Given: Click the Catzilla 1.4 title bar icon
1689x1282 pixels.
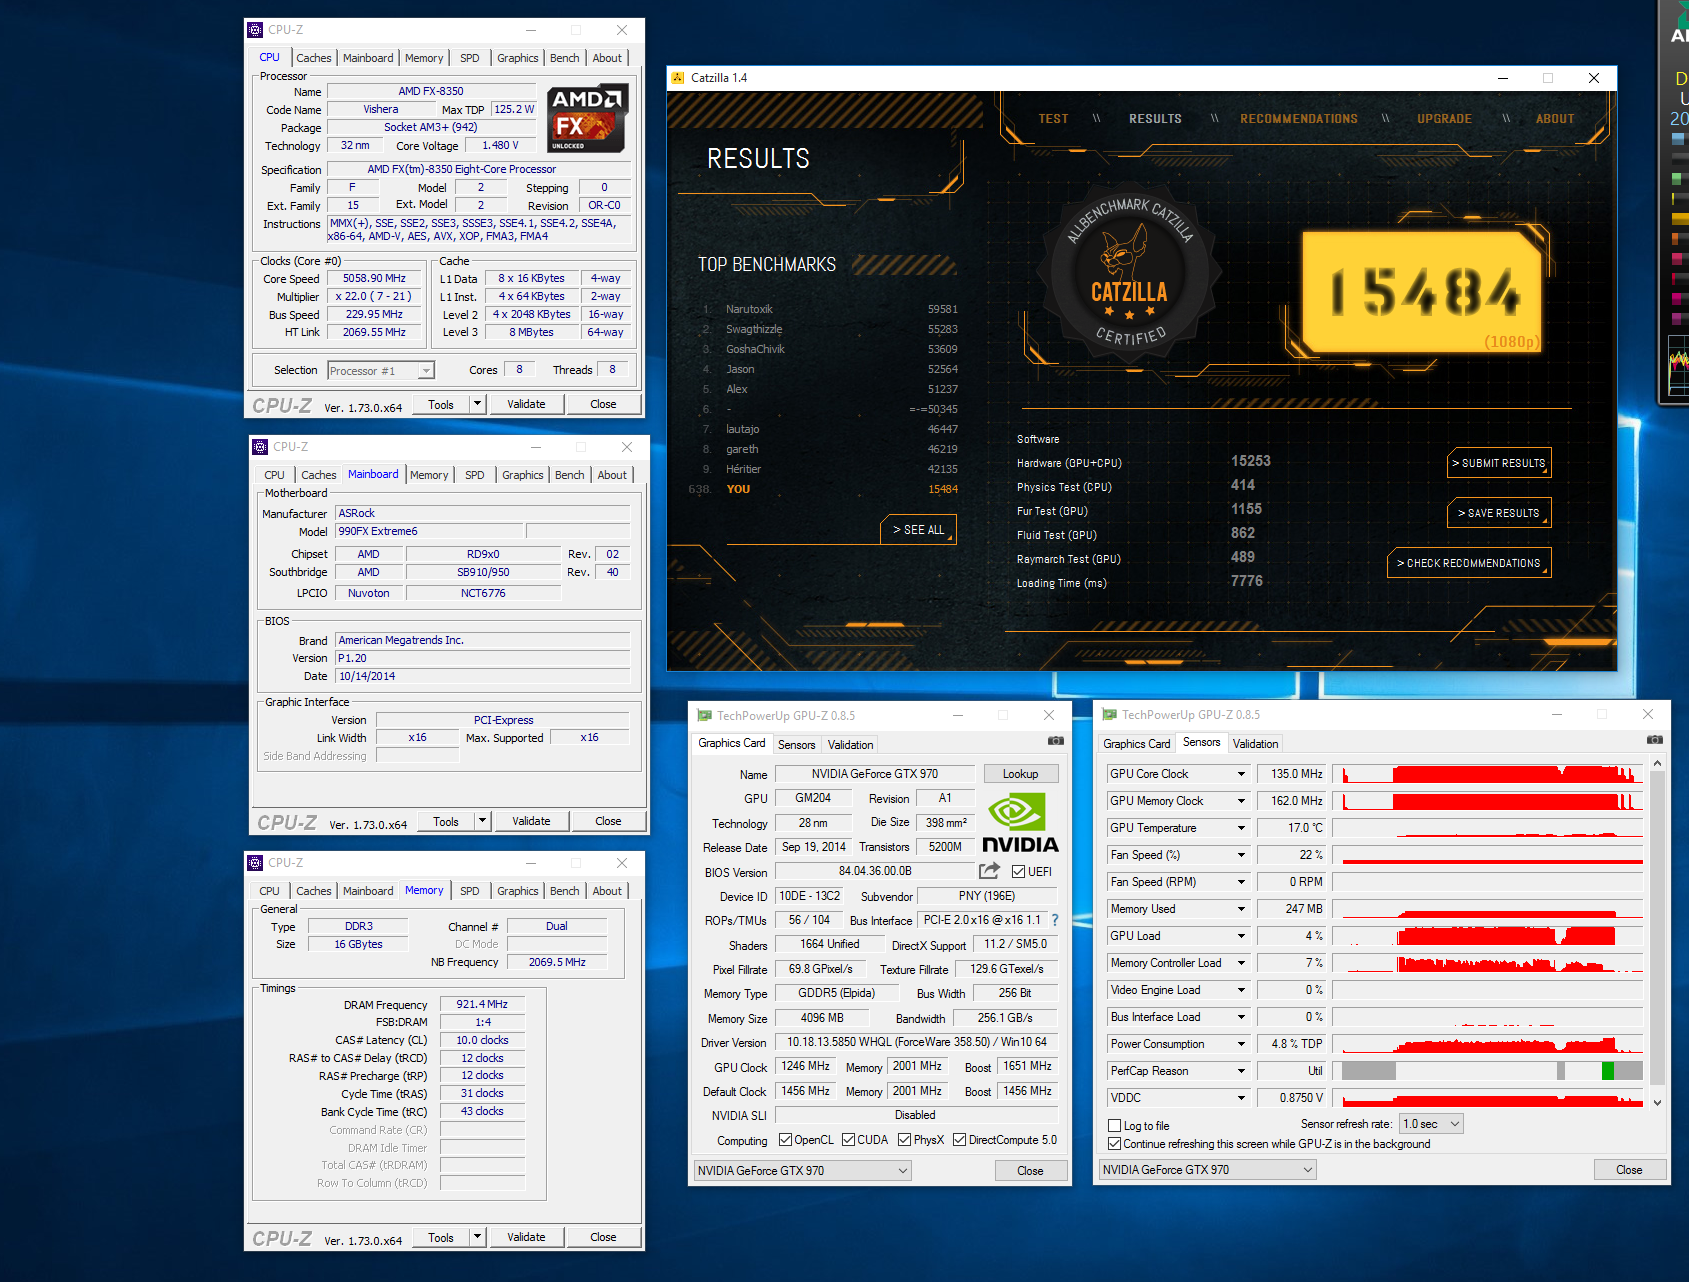Looking at the screenshot, I should click(679, 78).
